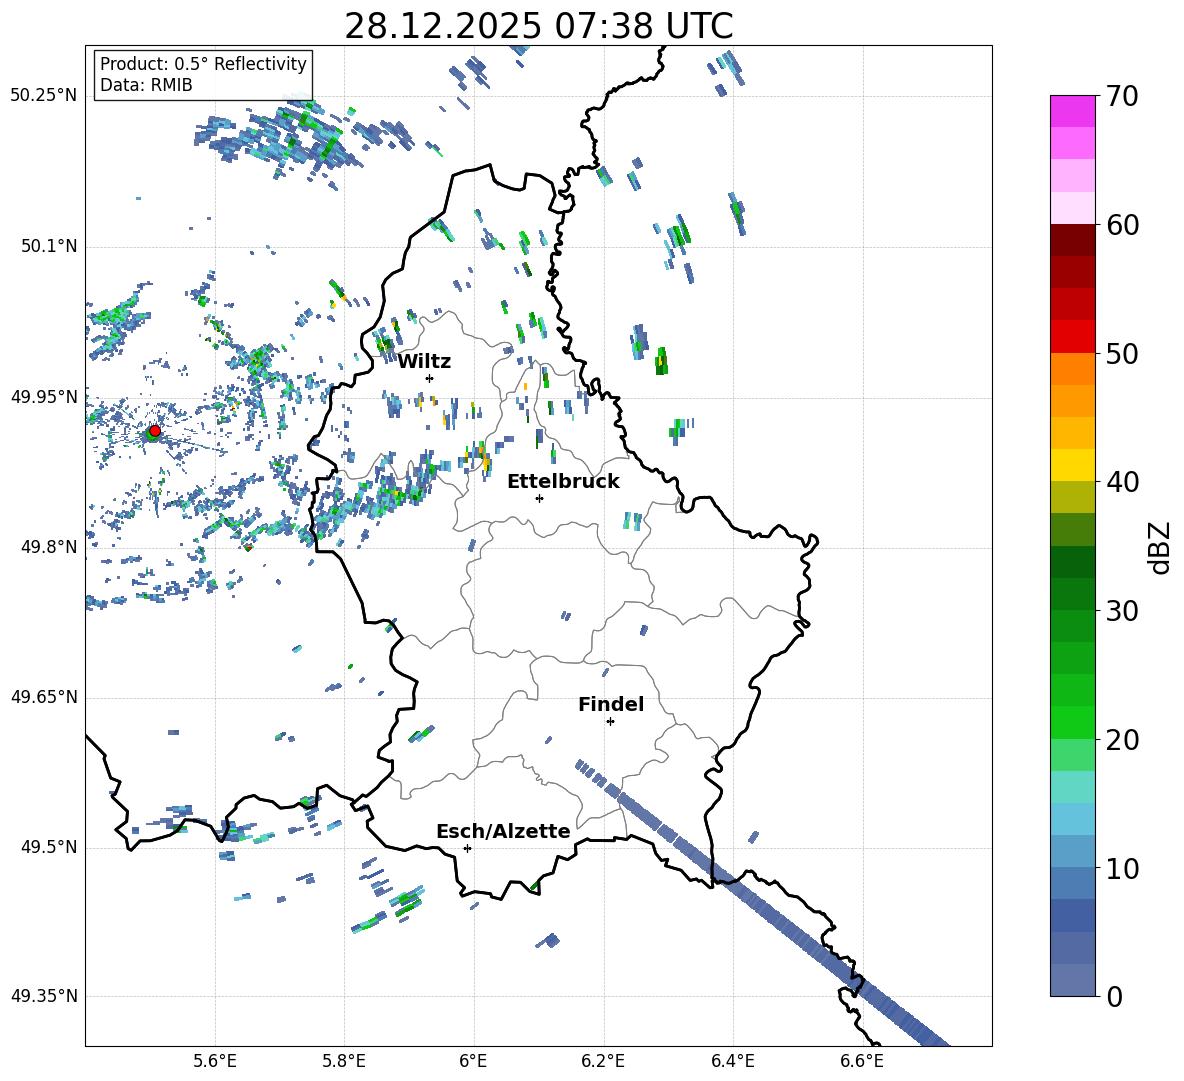The image size is (1184, 1081).
Task: Click the bright green 20 dBZ swatch
Action: tap(1072, 722)
